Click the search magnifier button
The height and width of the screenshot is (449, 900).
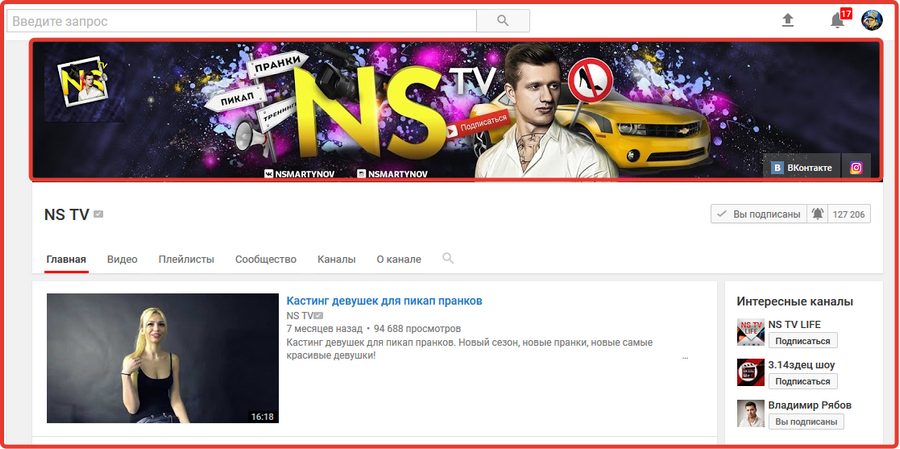click(x=503, y=21)
